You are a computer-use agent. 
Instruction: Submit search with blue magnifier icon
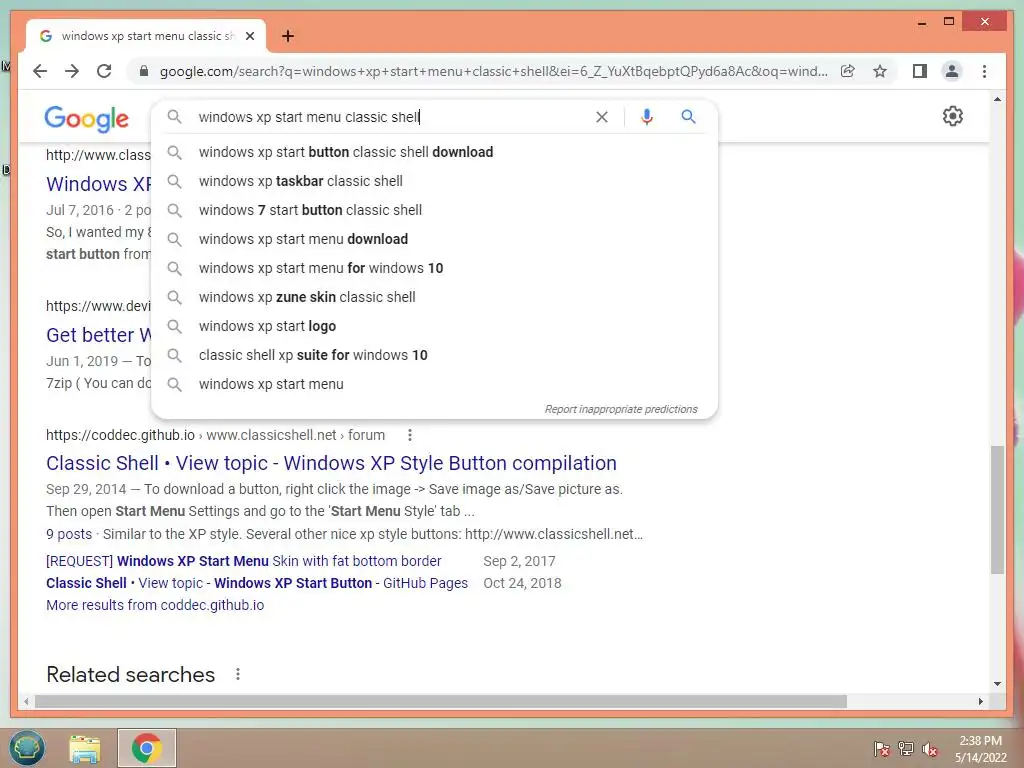click(x=688, y=117)
